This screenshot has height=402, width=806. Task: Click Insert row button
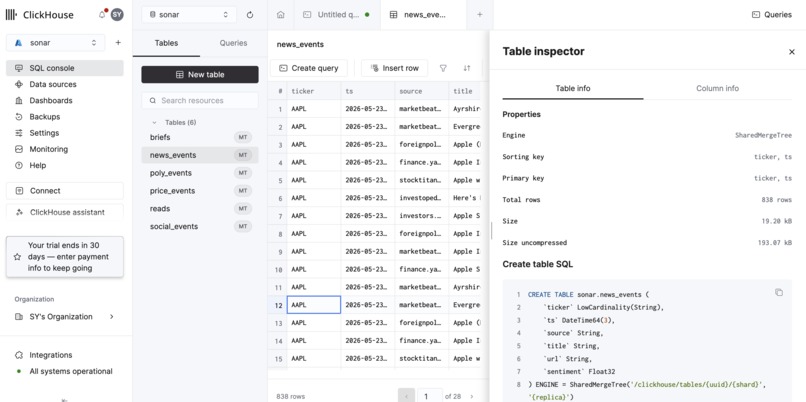click(394, 68)
